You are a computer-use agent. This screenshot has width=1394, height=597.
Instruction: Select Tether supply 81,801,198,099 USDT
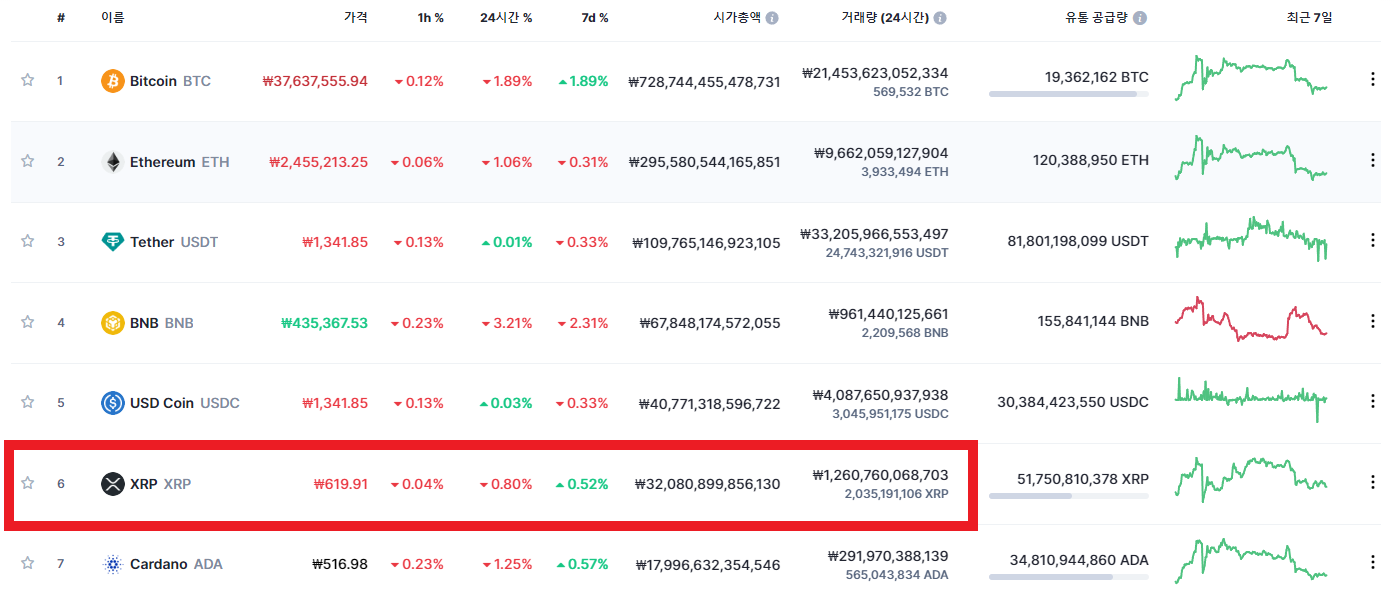point(1079,241)
